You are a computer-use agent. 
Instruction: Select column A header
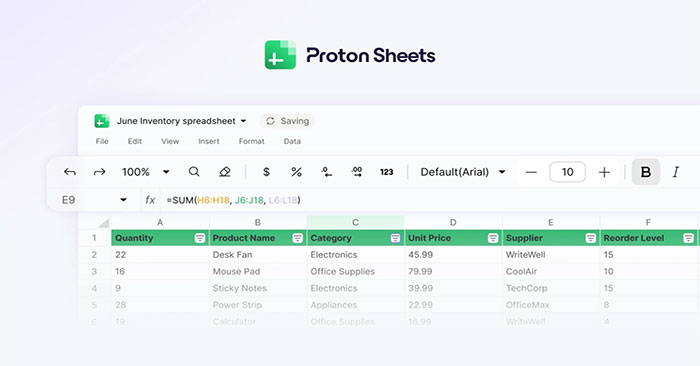coord(160,222)
